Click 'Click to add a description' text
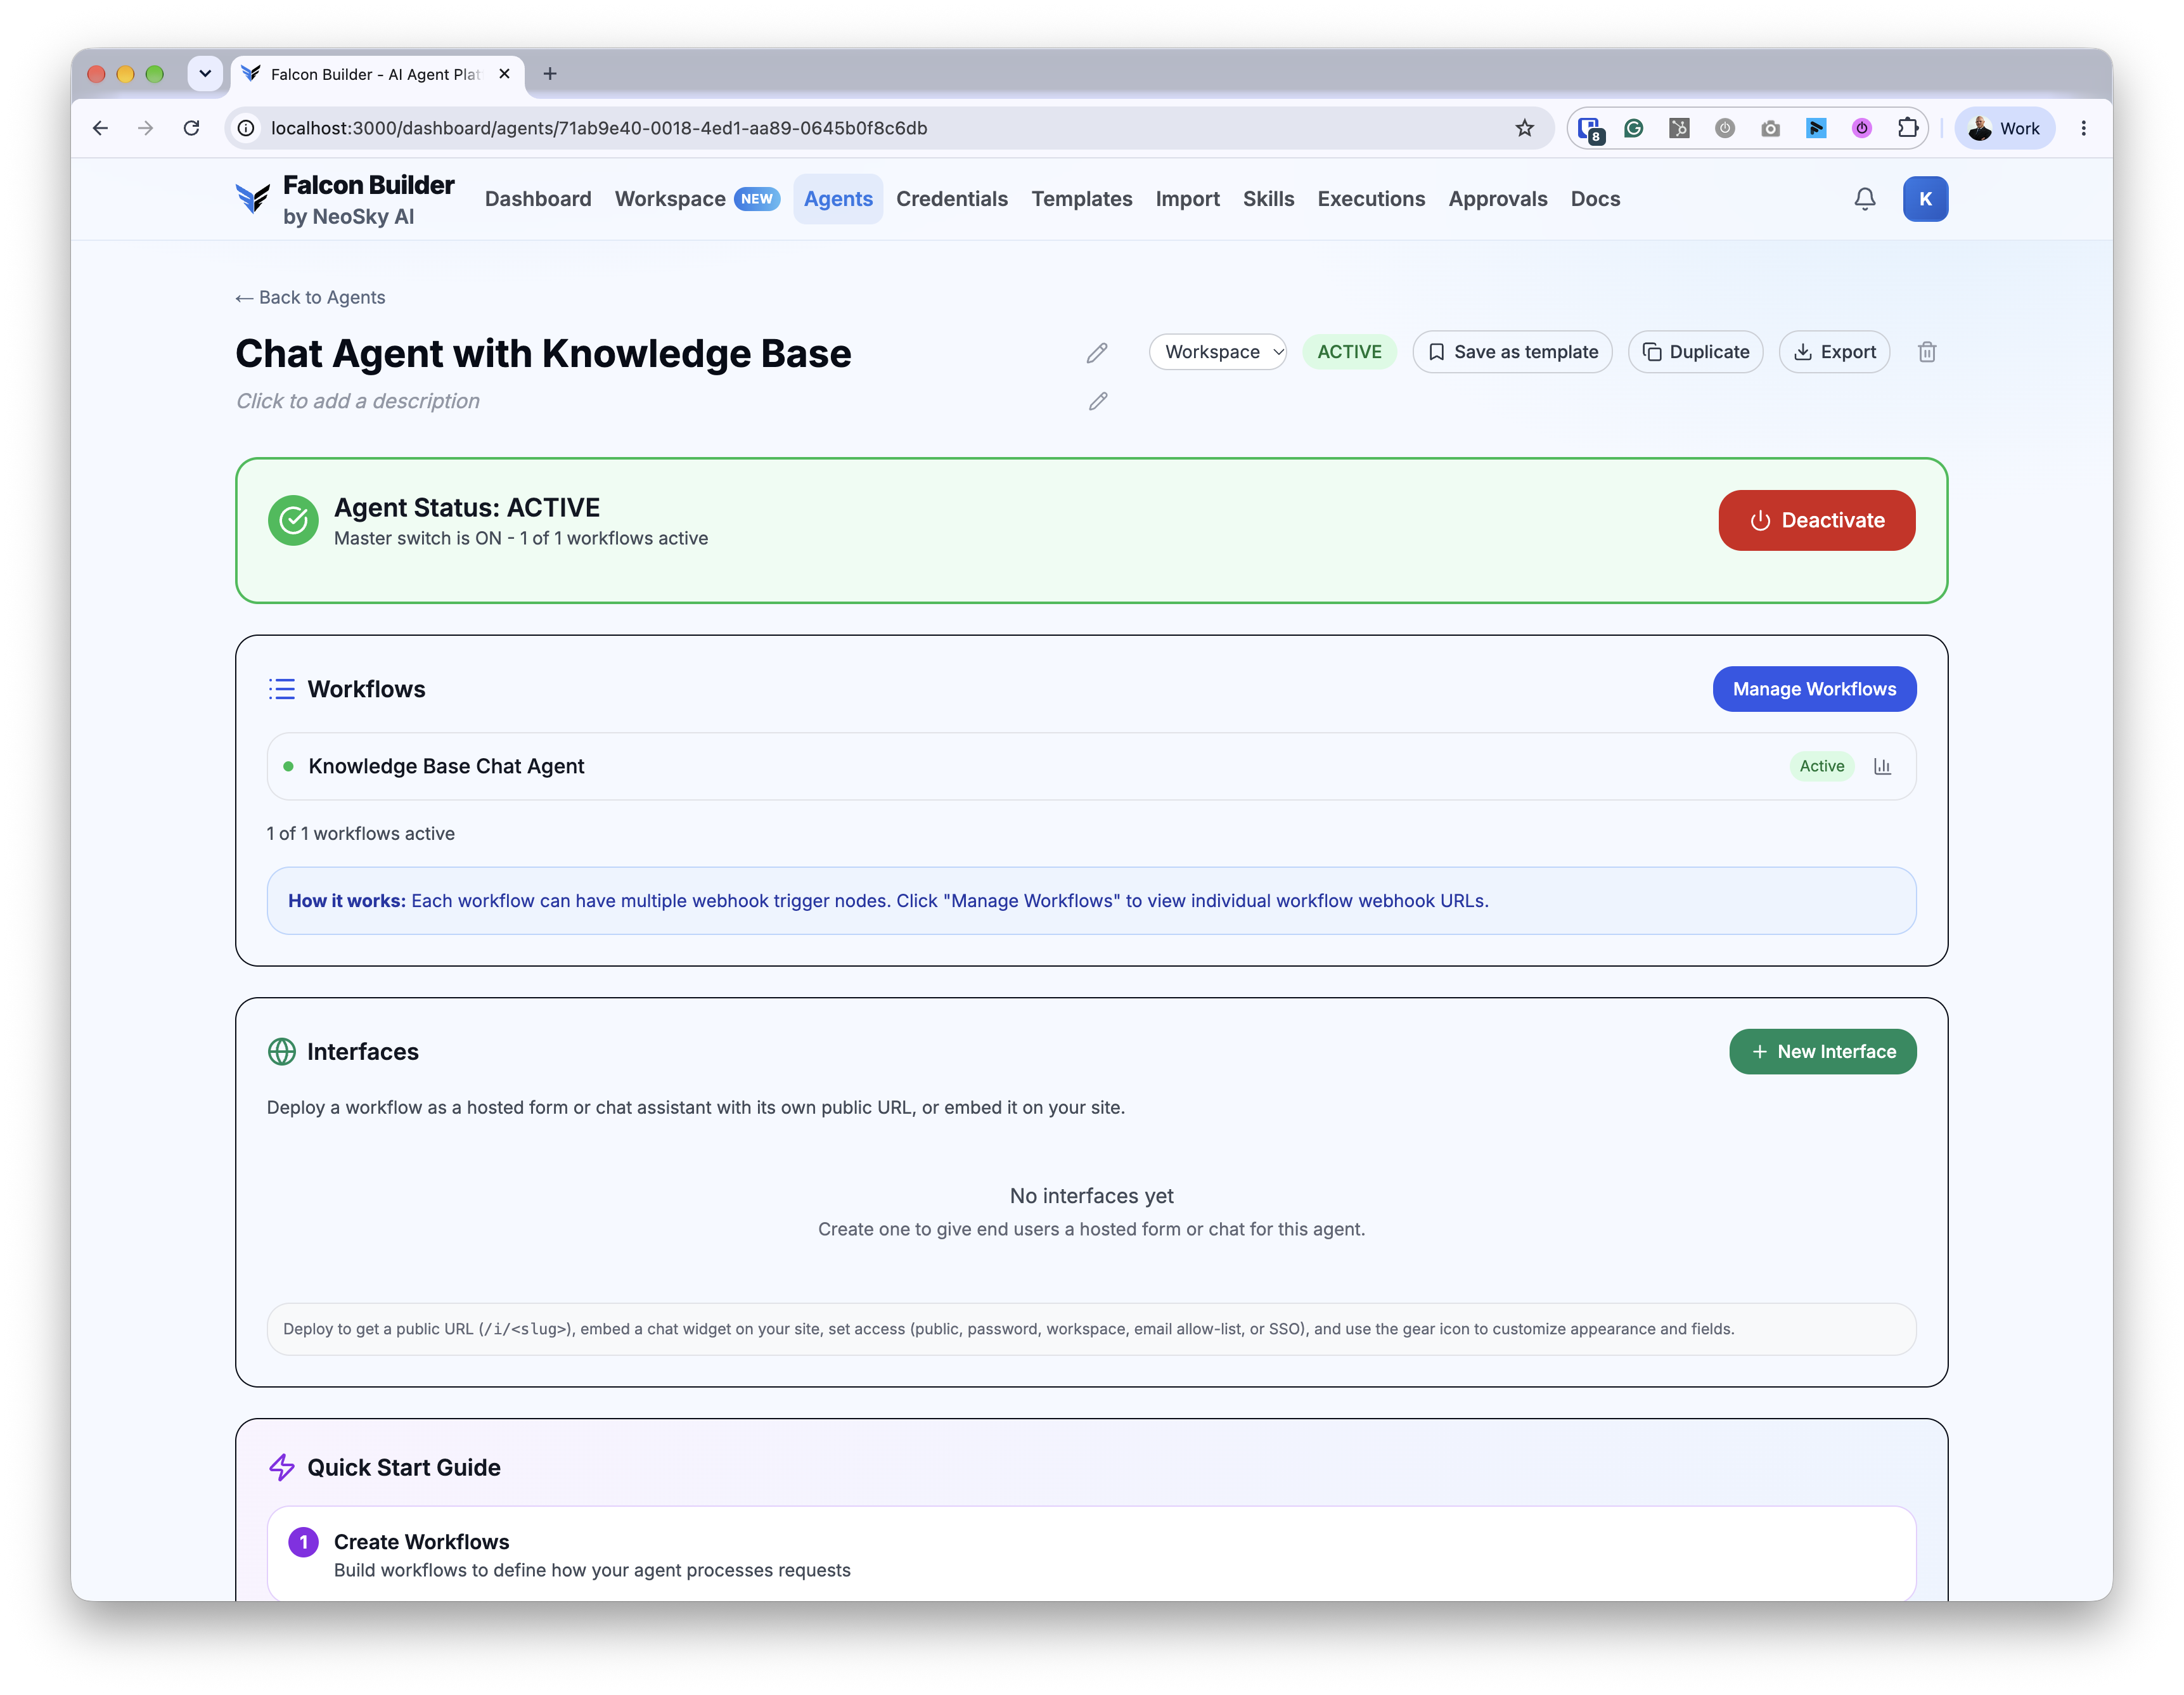Viewport: 2184px width, 1695px height. (358, 401)
